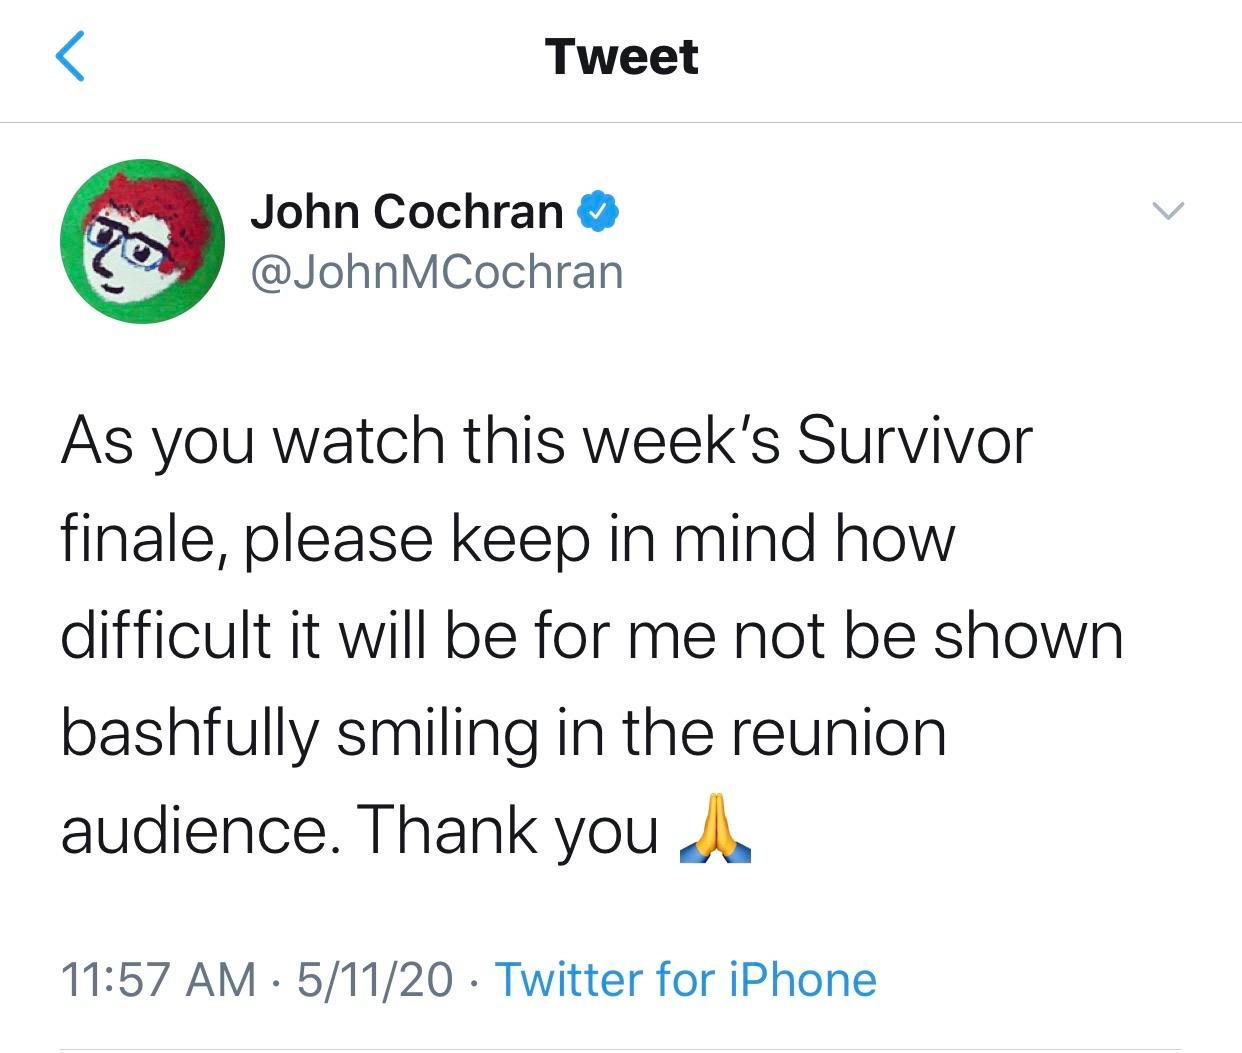
Task: Select the tweet timestamp 11:57 AM
Action: pyautogui.click(x=158, y=980)
